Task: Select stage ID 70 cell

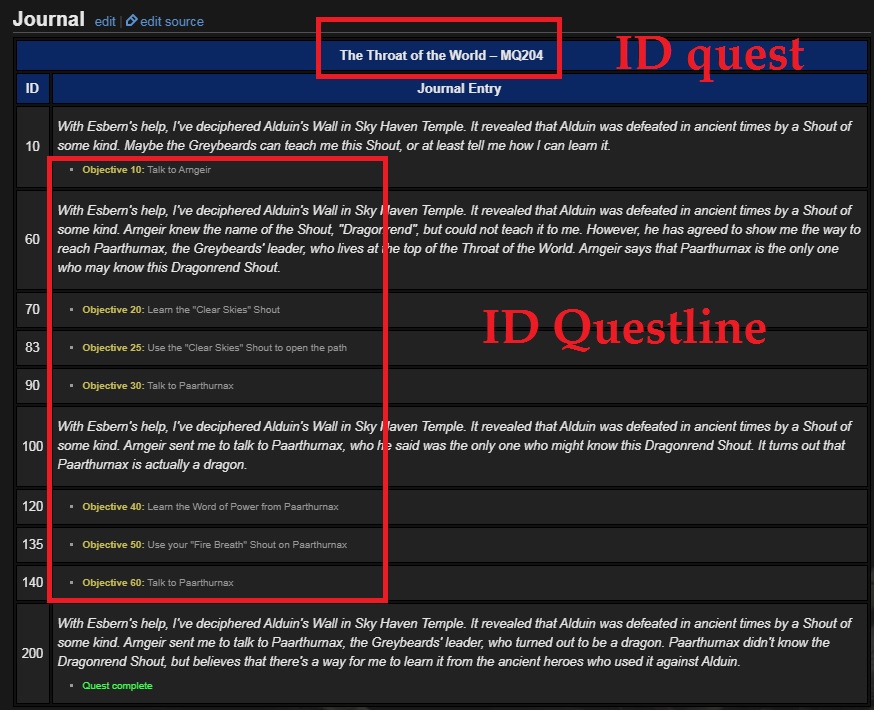Action: click(x=32, y=309)
